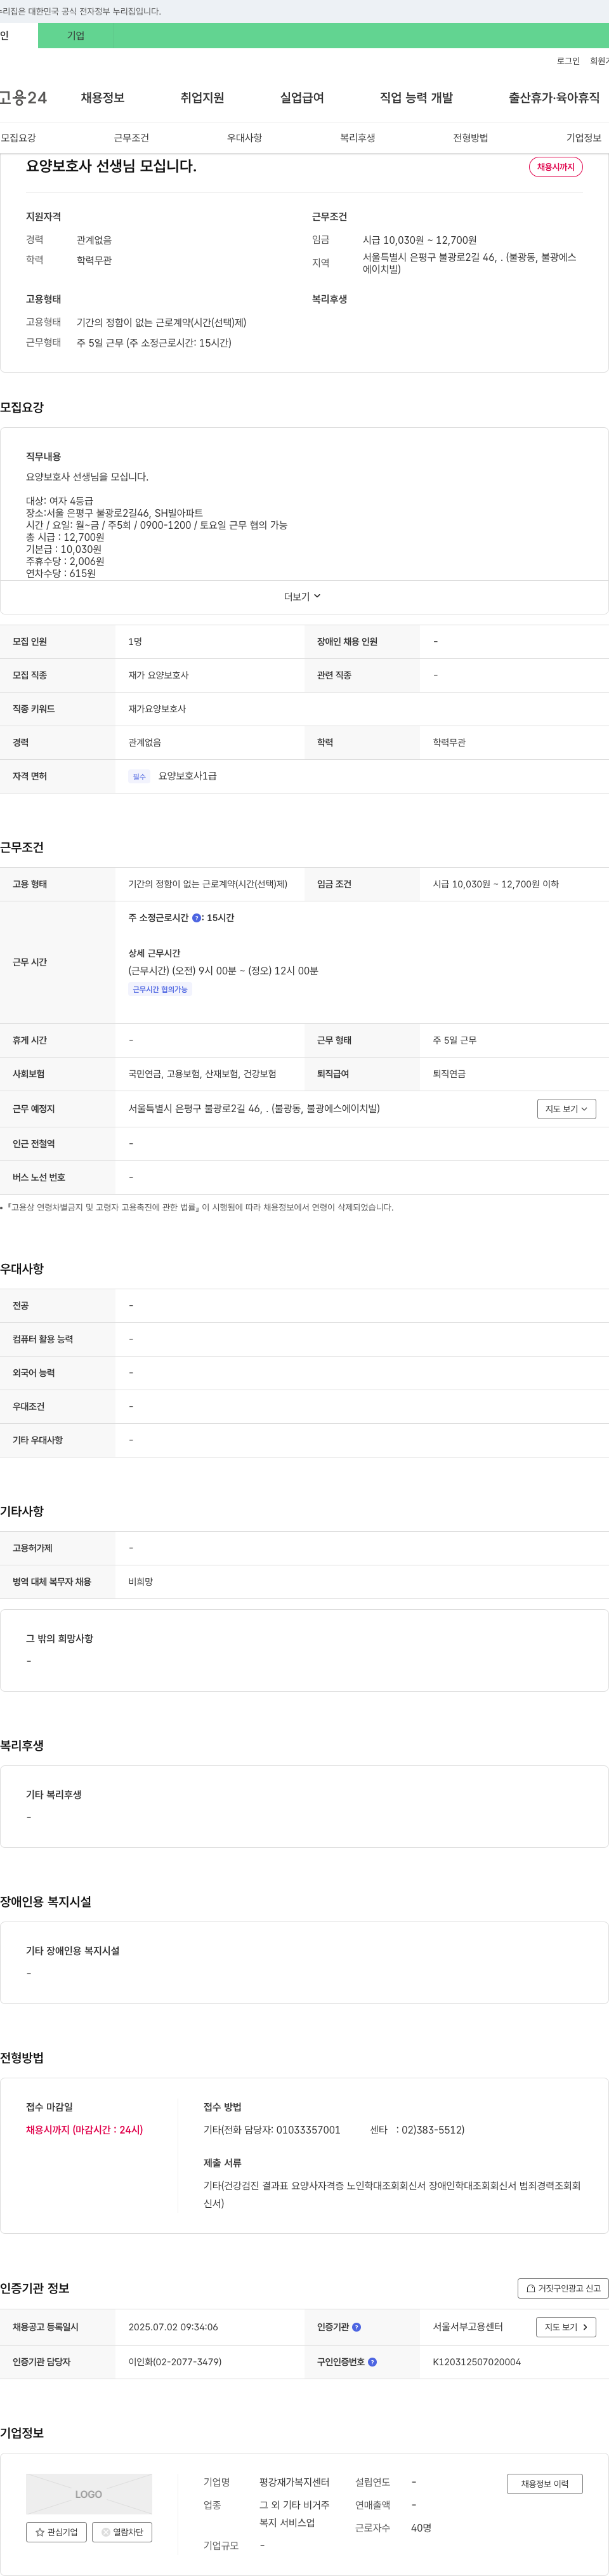Click the contact 이인화(02-2077-3479)
The height and width of the screenshot is (2576, 609).
(x=175, y=2362)
